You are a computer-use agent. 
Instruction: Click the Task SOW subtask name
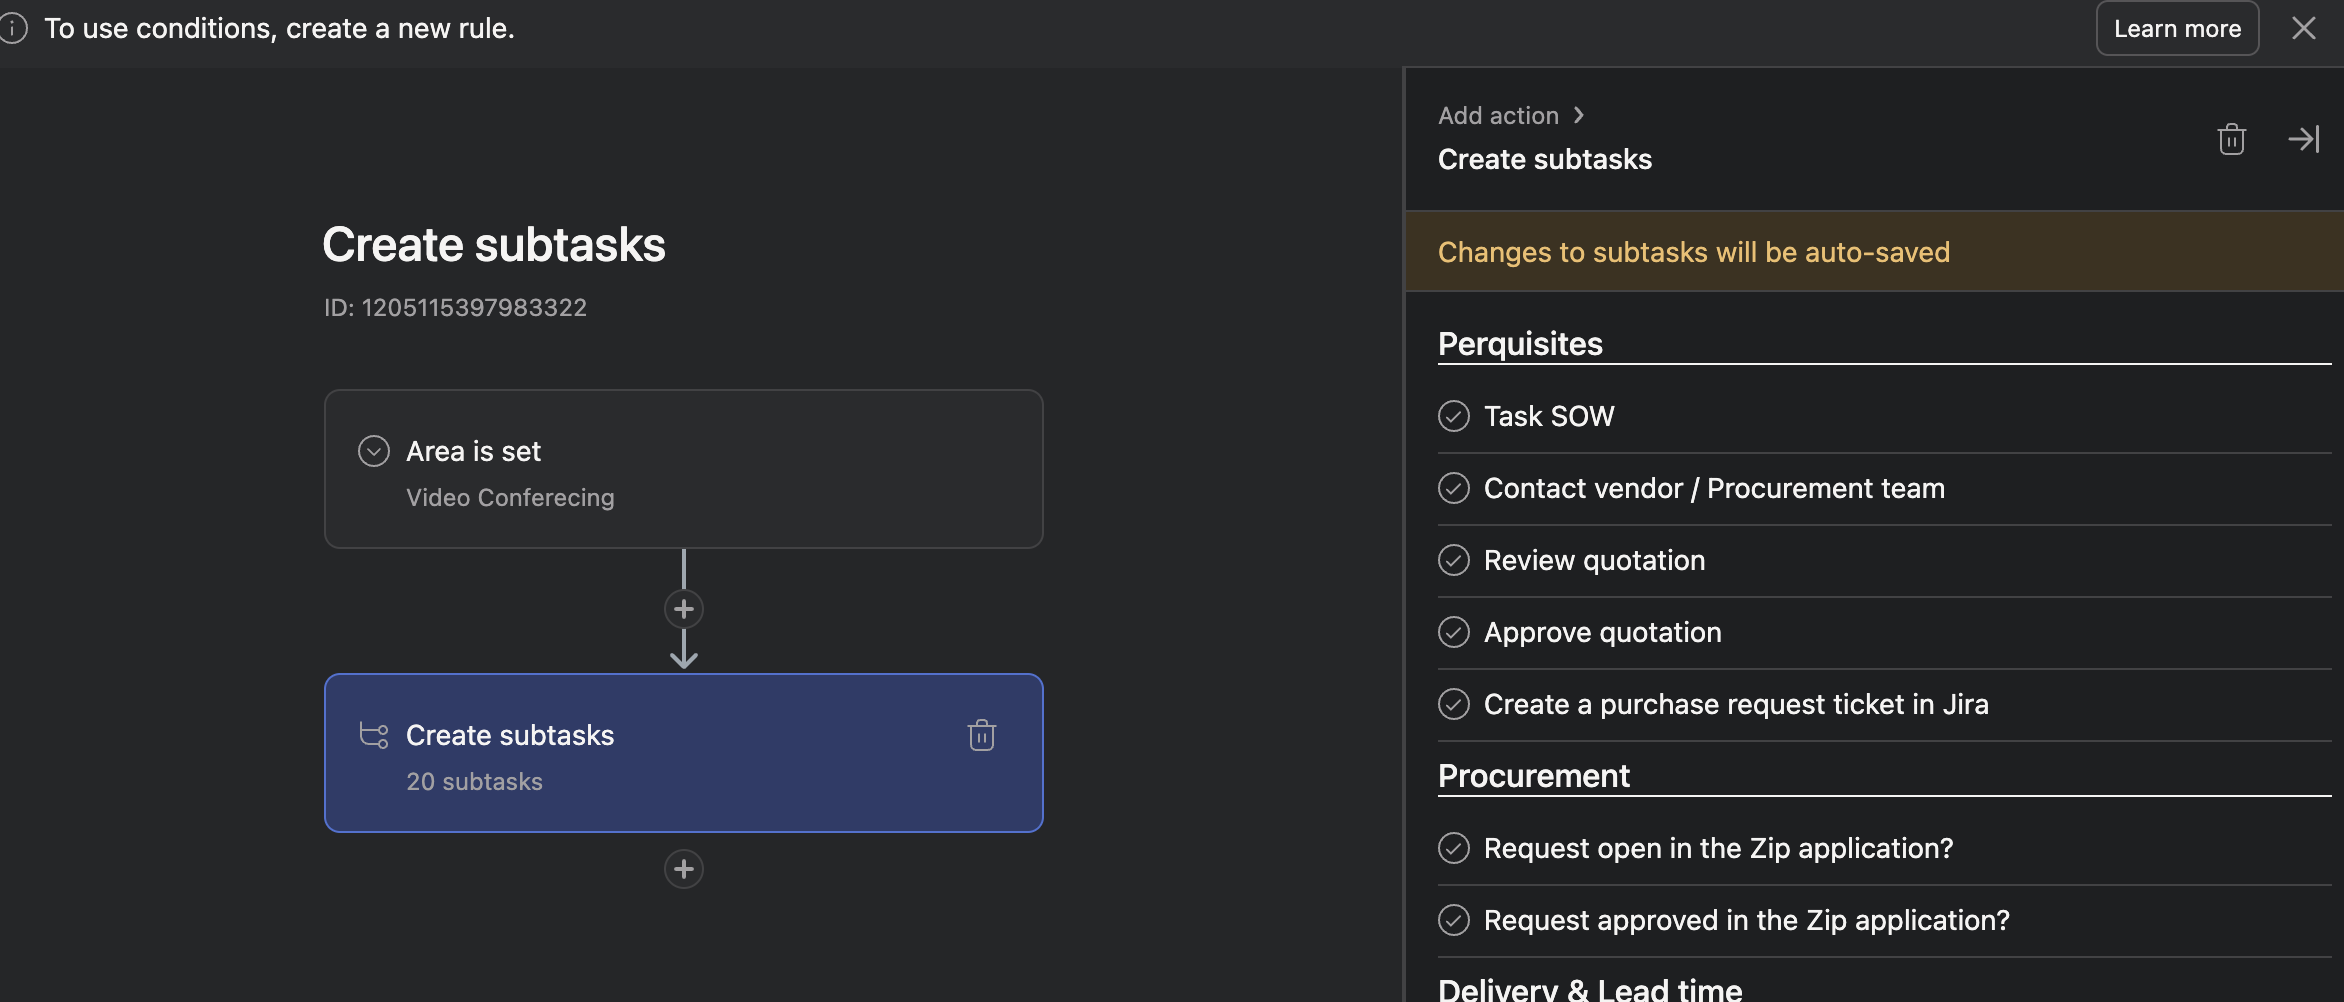pyautogui.click(x=1549, y=416)
